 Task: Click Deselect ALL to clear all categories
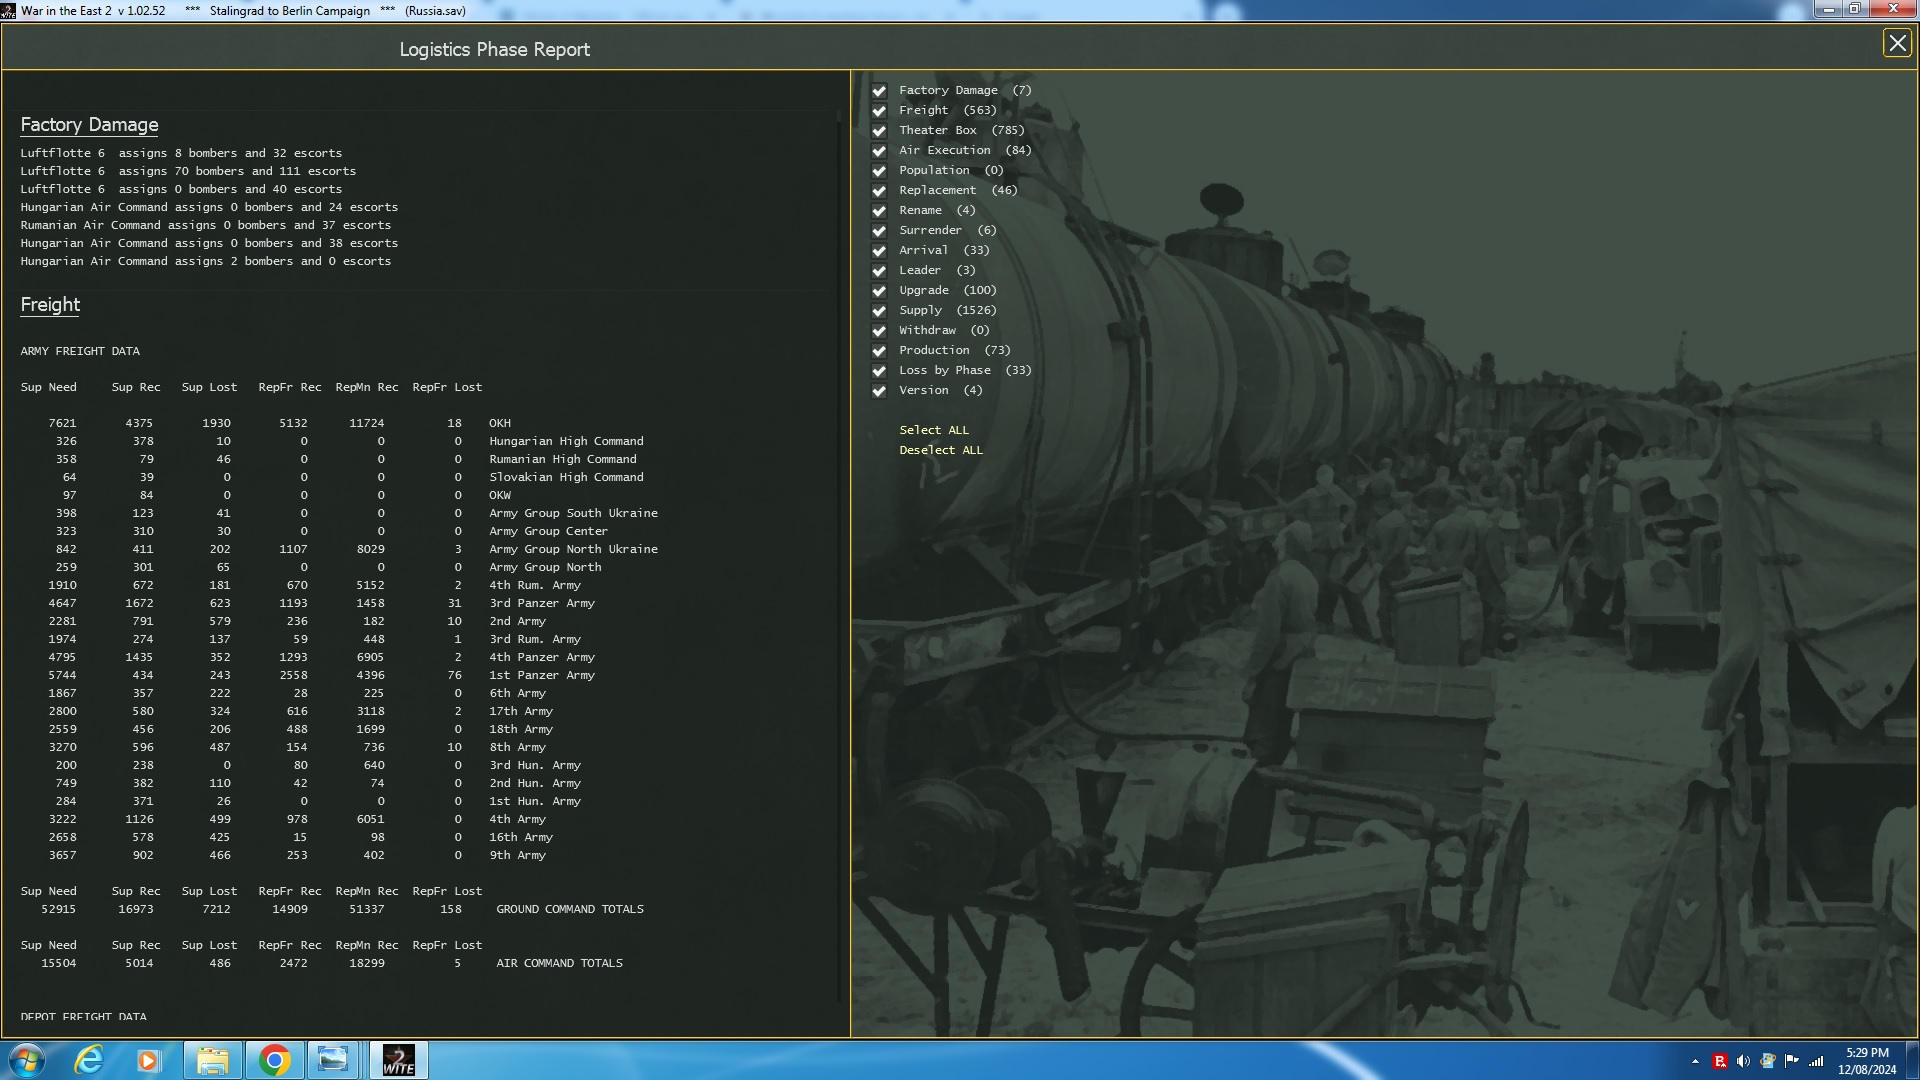pos(940,449)
